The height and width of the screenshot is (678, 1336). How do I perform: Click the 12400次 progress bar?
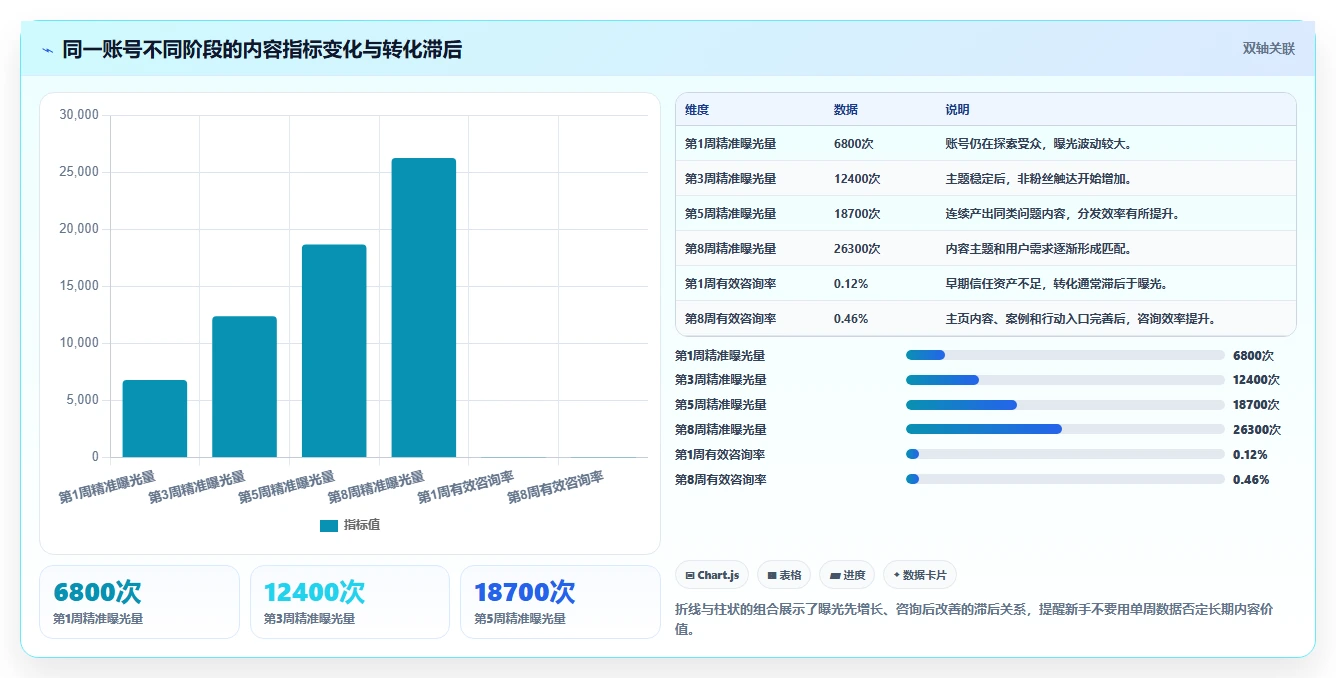point(1065,380)
